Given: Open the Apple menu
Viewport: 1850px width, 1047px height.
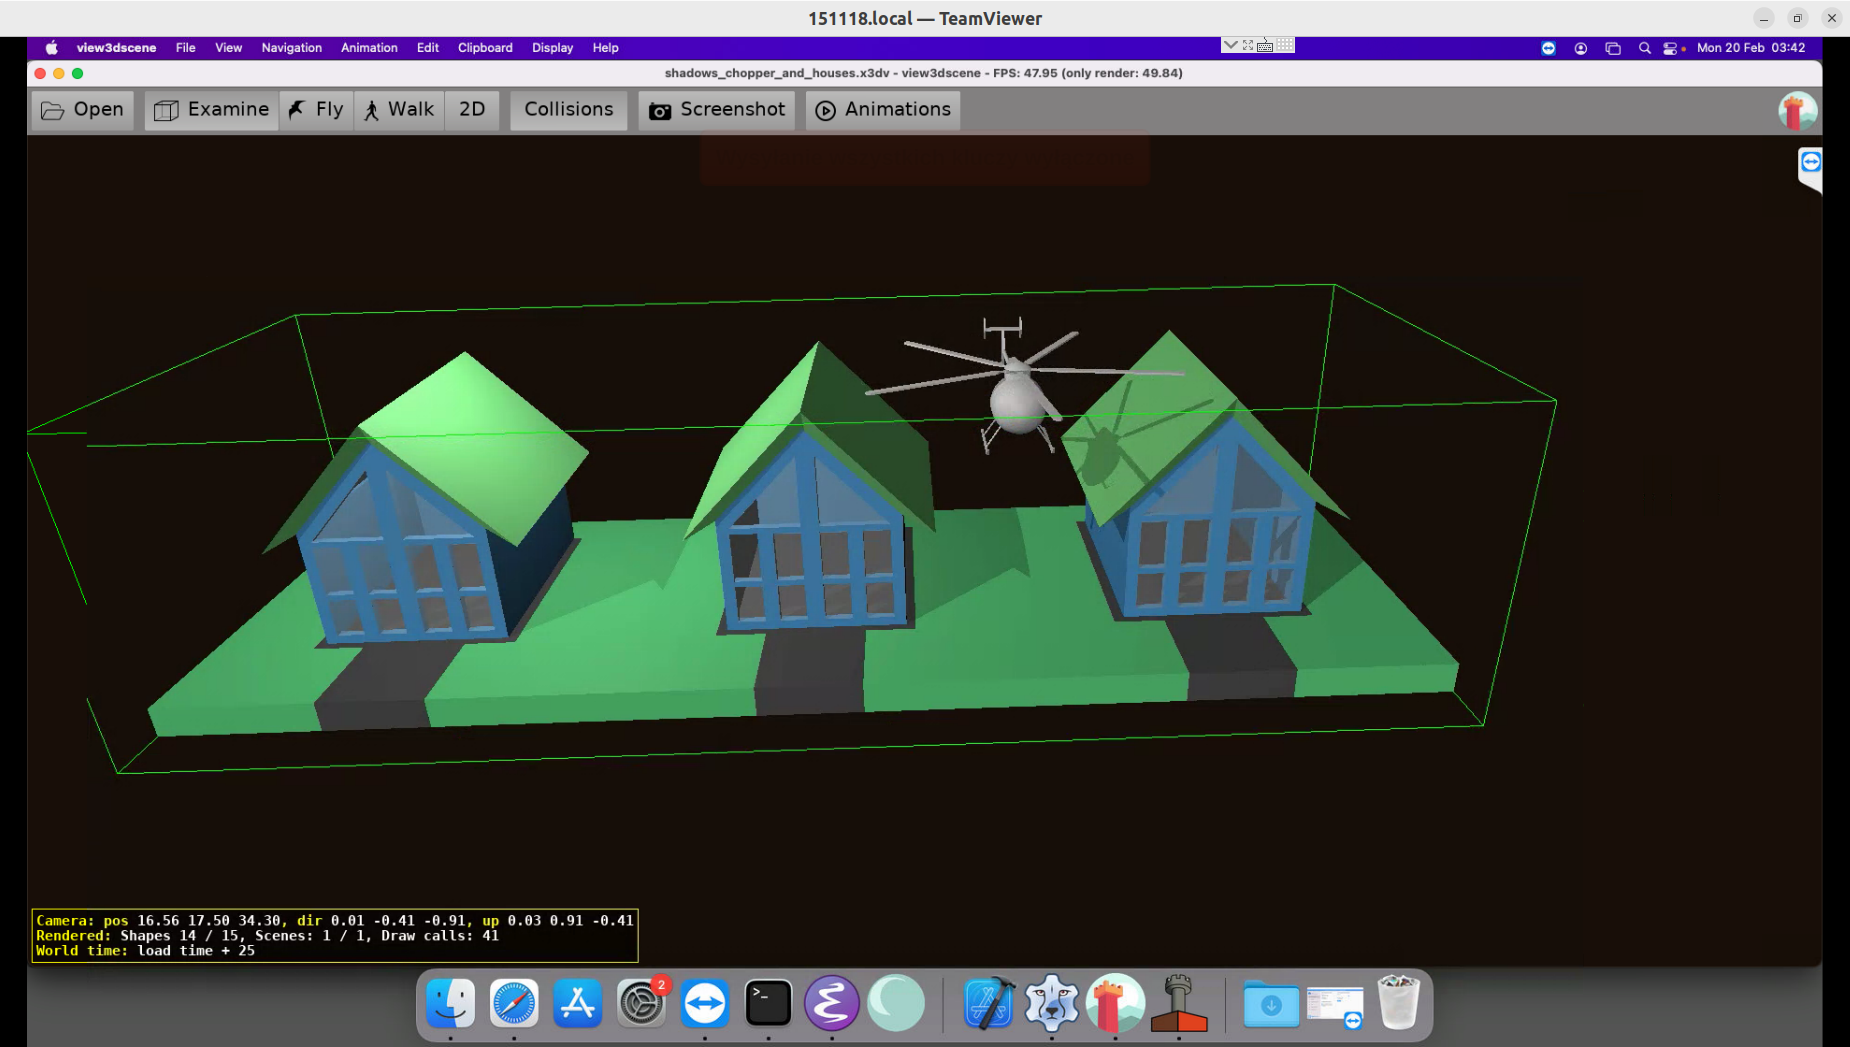Looking at the screenshot, I should point(50,47).
